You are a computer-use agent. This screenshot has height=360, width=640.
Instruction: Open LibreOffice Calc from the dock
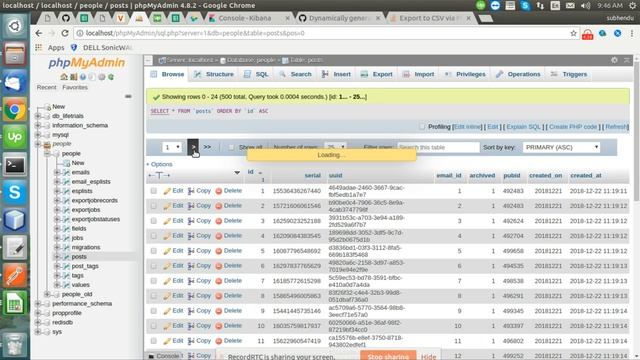coord(15,302)
